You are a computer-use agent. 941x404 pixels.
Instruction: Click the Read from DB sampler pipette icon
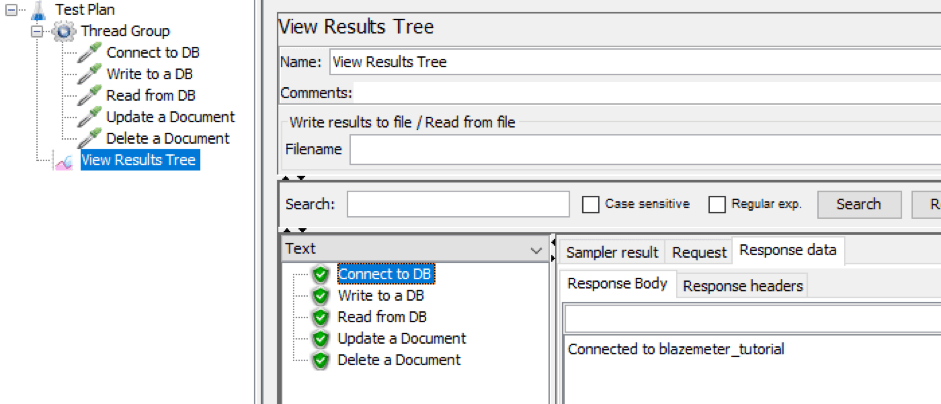coord(90,95)
